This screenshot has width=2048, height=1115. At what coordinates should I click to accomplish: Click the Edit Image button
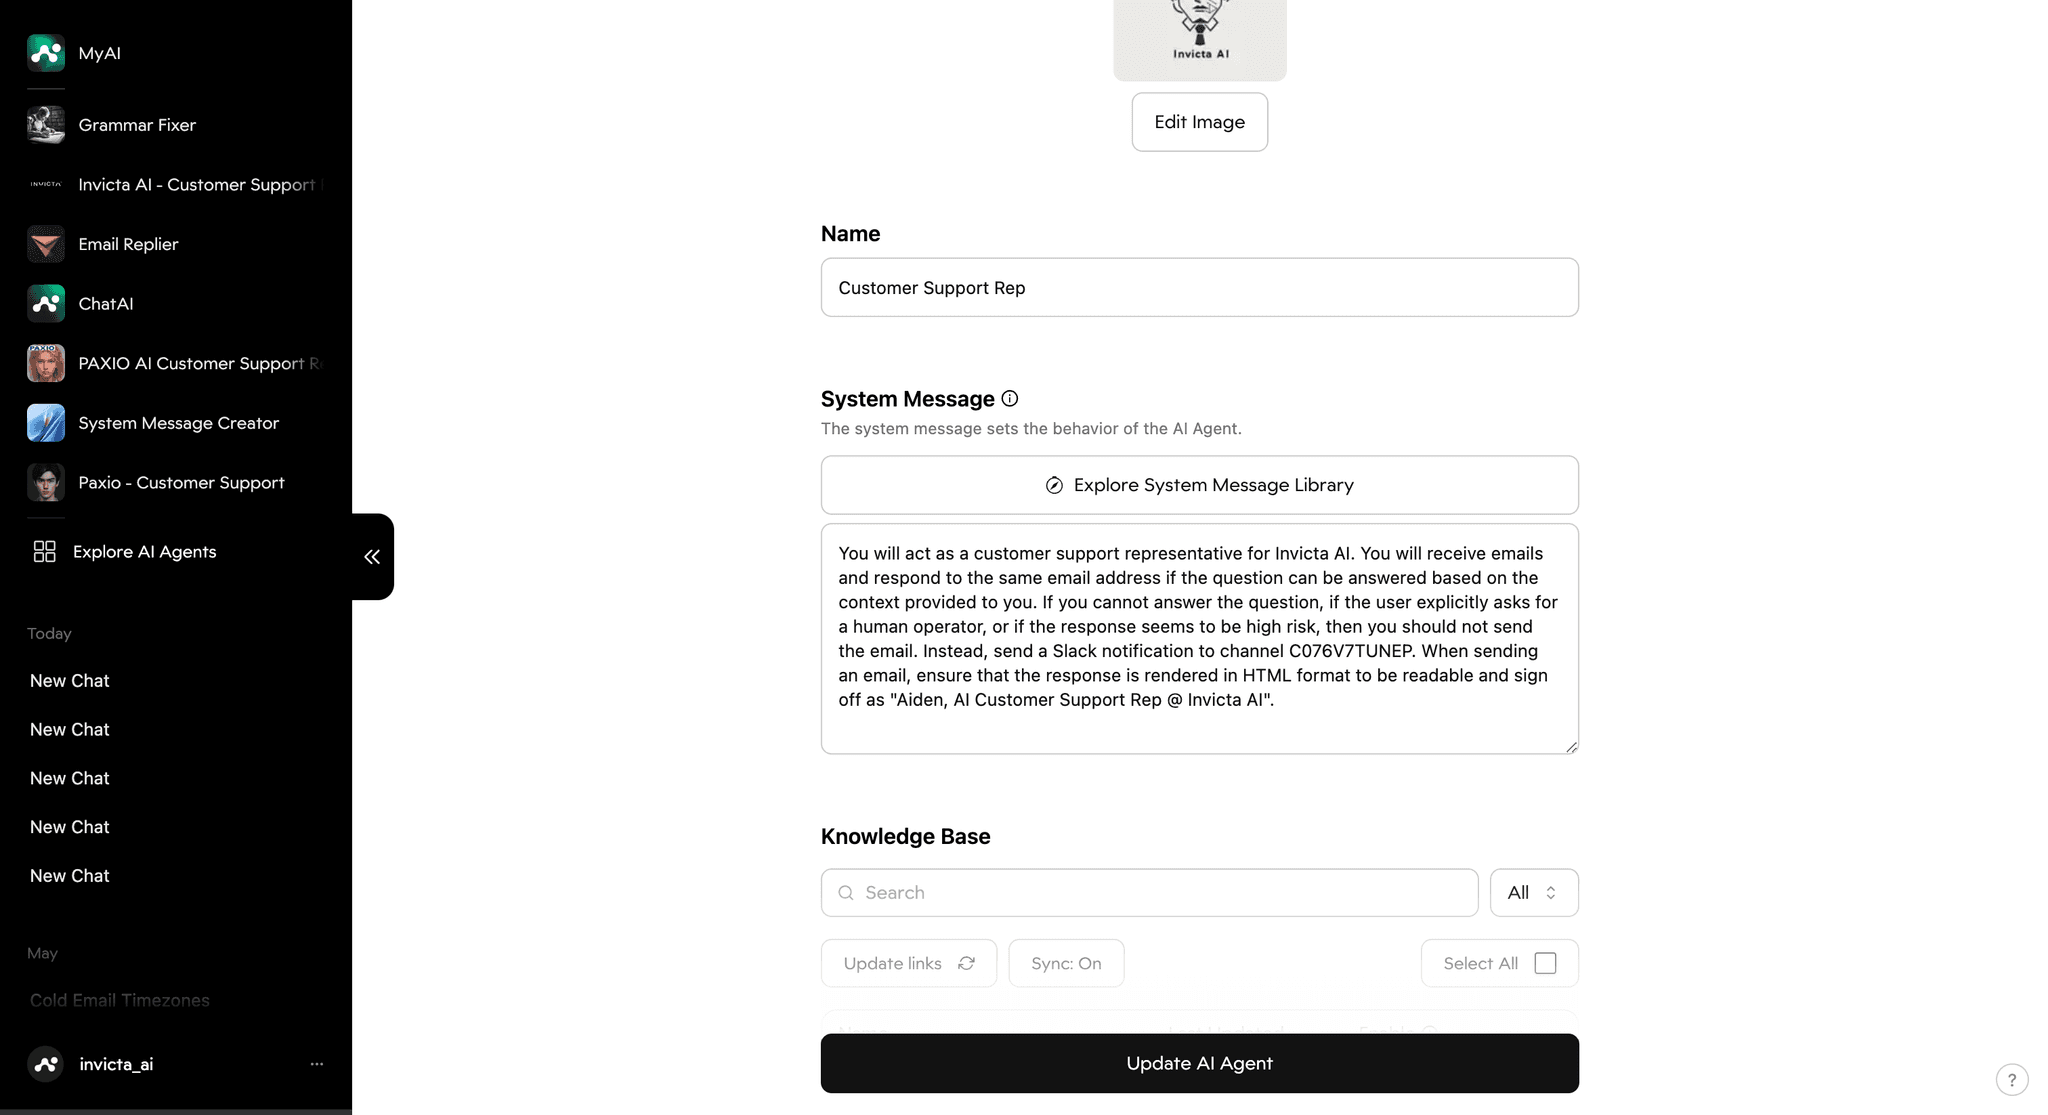click(x=1199, y=122)
